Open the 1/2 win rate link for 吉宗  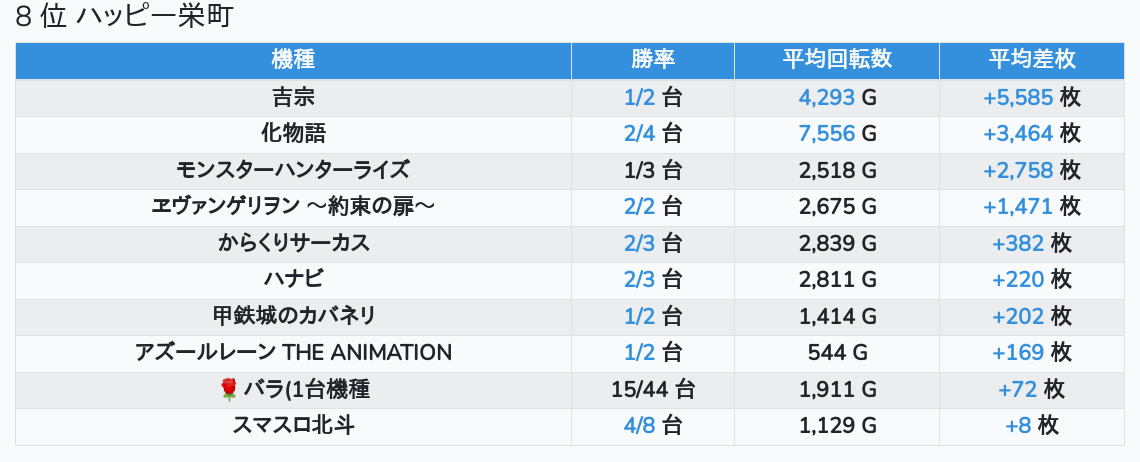pos(639,97)
